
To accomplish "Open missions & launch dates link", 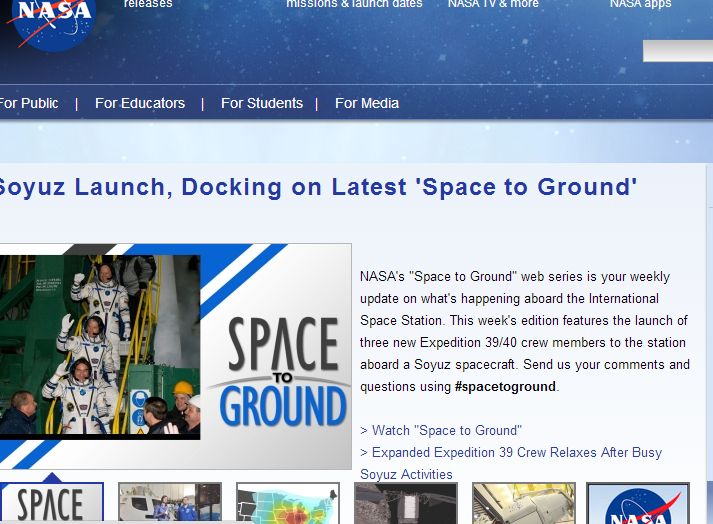I will click(354, 4).
